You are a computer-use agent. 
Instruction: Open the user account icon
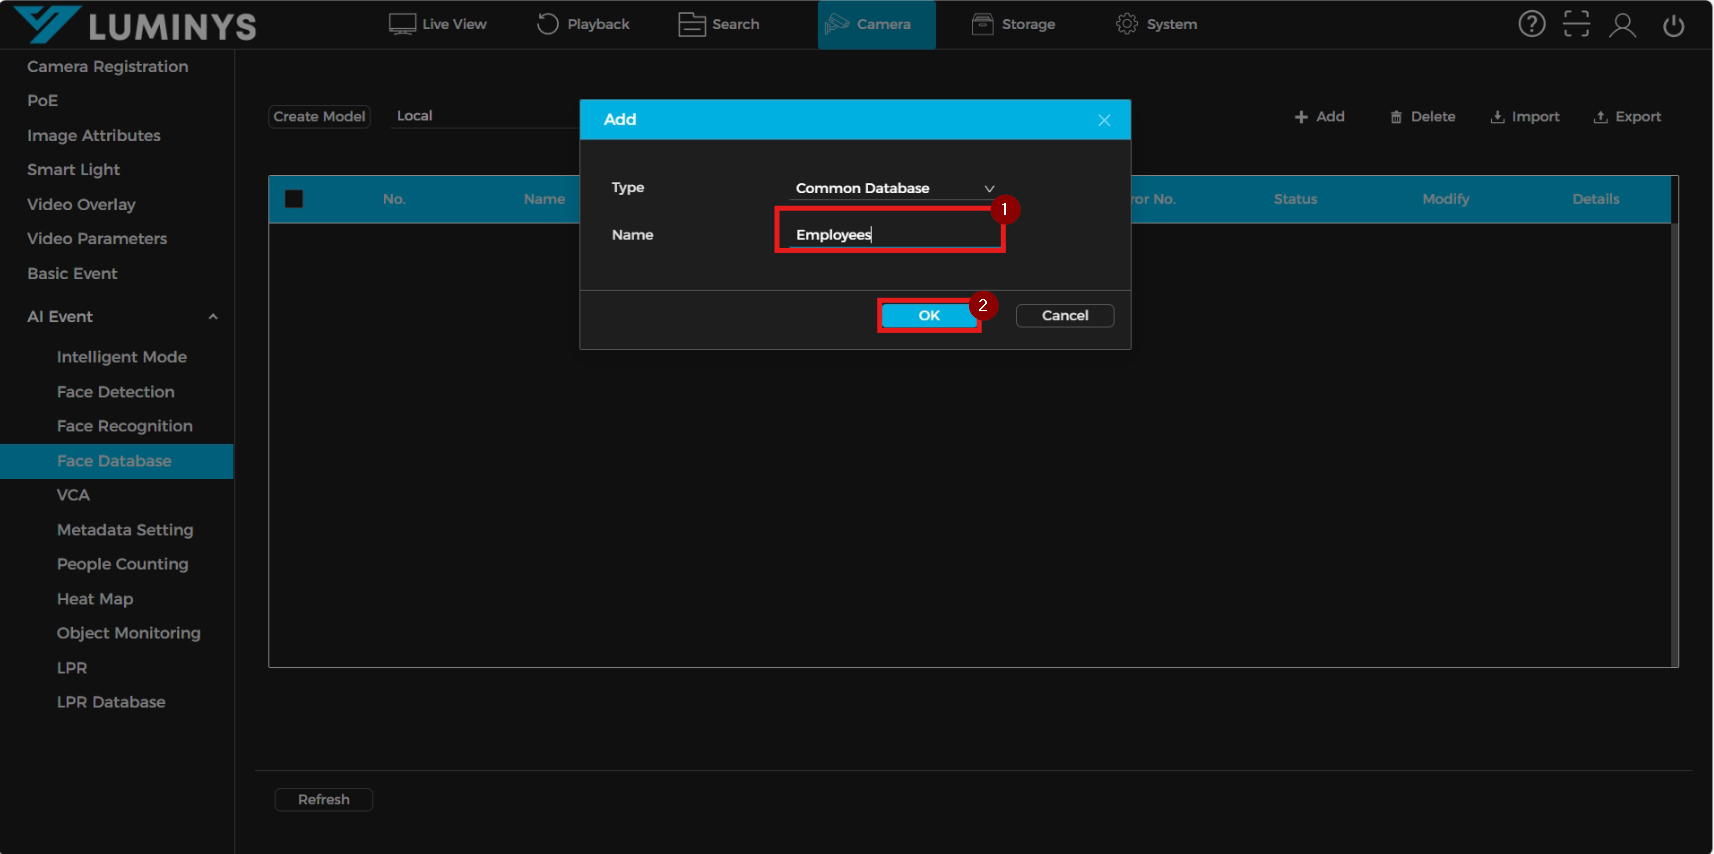1622,25
